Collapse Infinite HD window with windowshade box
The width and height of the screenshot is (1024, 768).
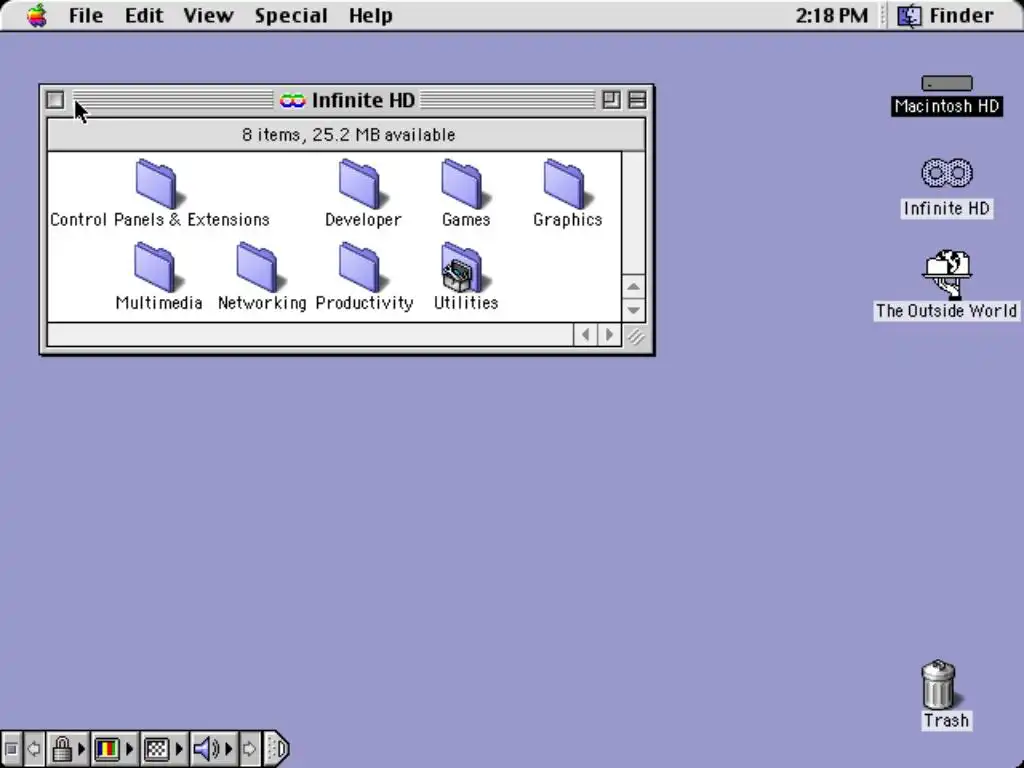pyautogui.click(x=637, y=100)
